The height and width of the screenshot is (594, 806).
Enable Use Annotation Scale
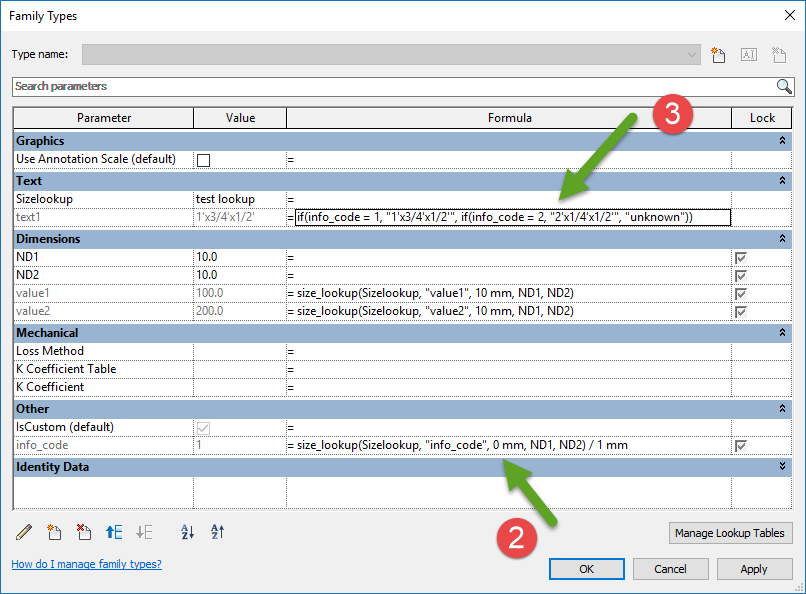tap(203, 162)
